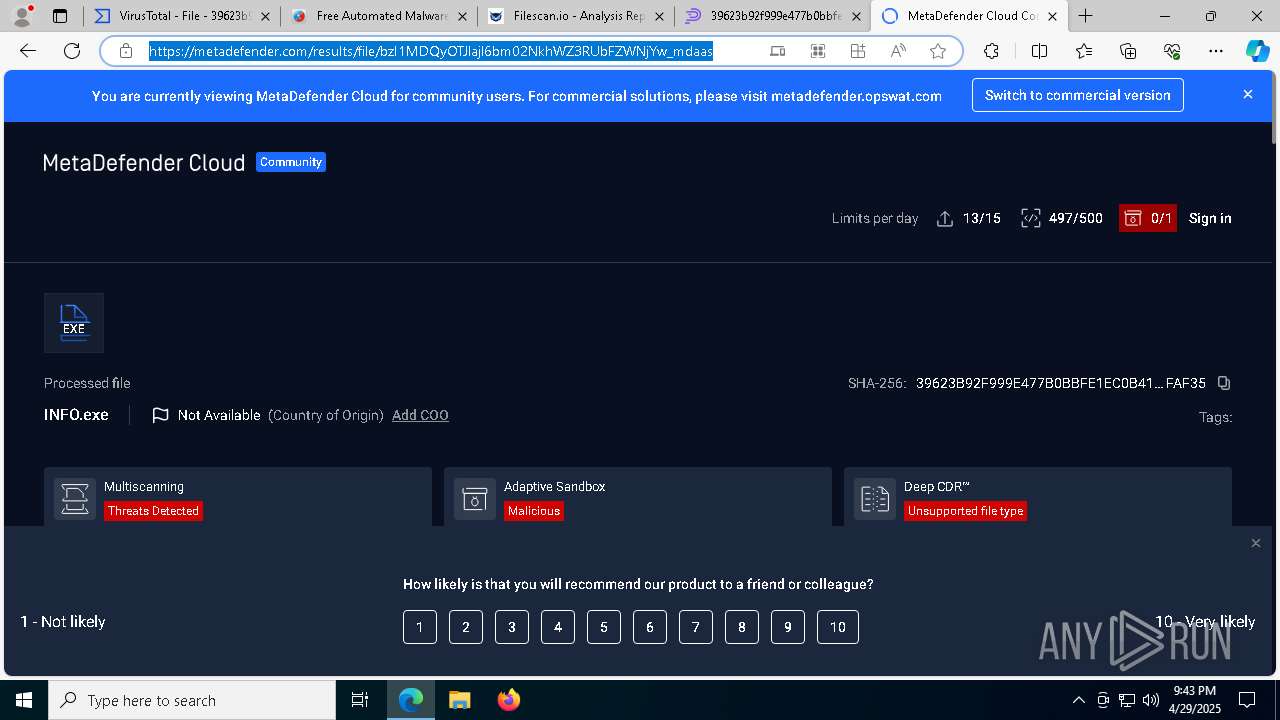Viewport: 1280px width, 720px height.
Task: Copy the SHA-256 hash with copy icon
Action: [1224, 383]
